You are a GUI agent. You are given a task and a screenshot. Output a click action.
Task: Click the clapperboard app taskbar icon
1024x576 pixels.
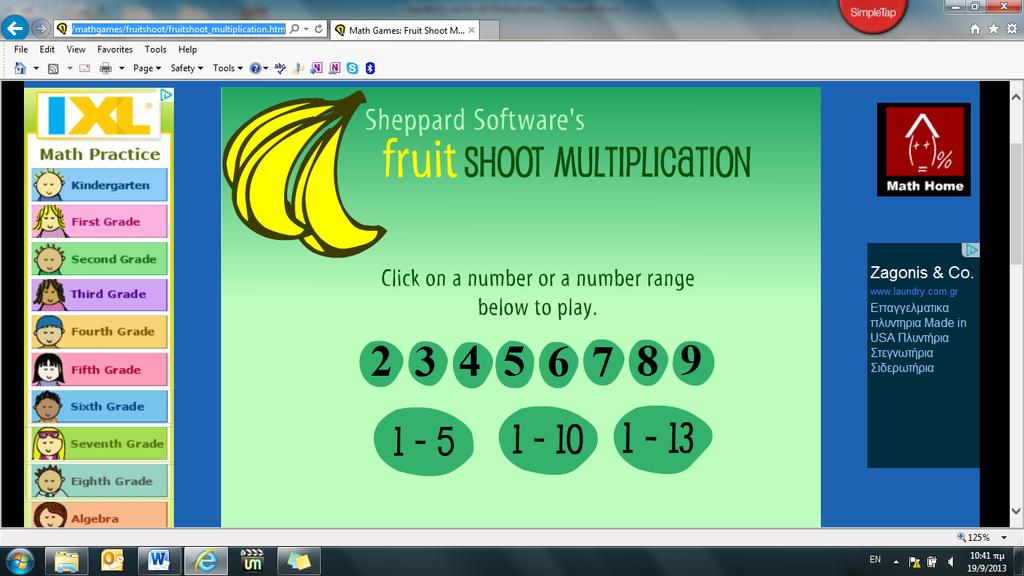point(252,561)
